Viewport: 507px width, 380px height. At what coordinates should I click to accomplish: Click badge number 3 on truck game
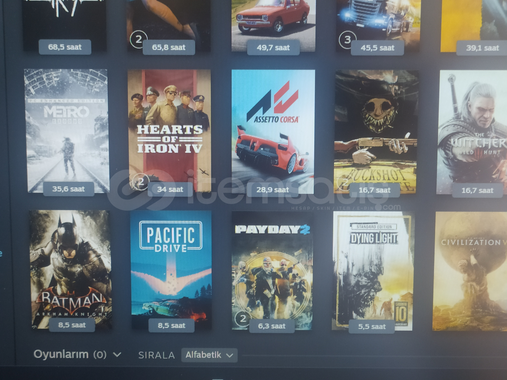pos(347,40)
